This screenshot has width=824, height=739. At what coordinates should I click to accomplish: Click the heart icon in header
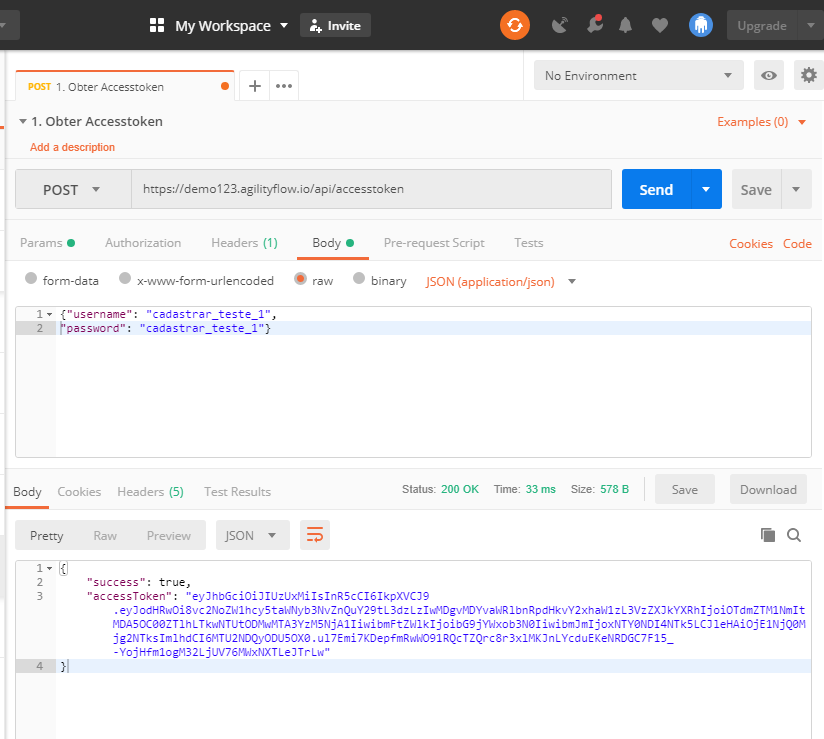coord(660,25)
